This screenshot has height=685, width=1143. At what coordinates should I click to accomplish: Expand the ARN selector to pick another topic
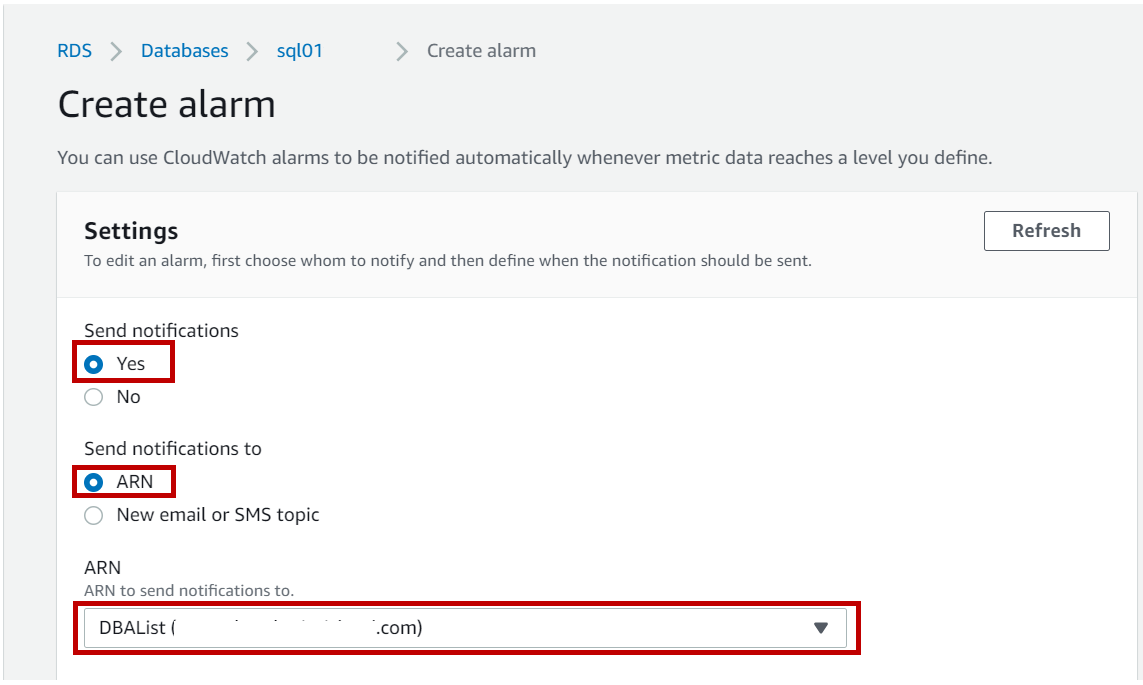822,628
